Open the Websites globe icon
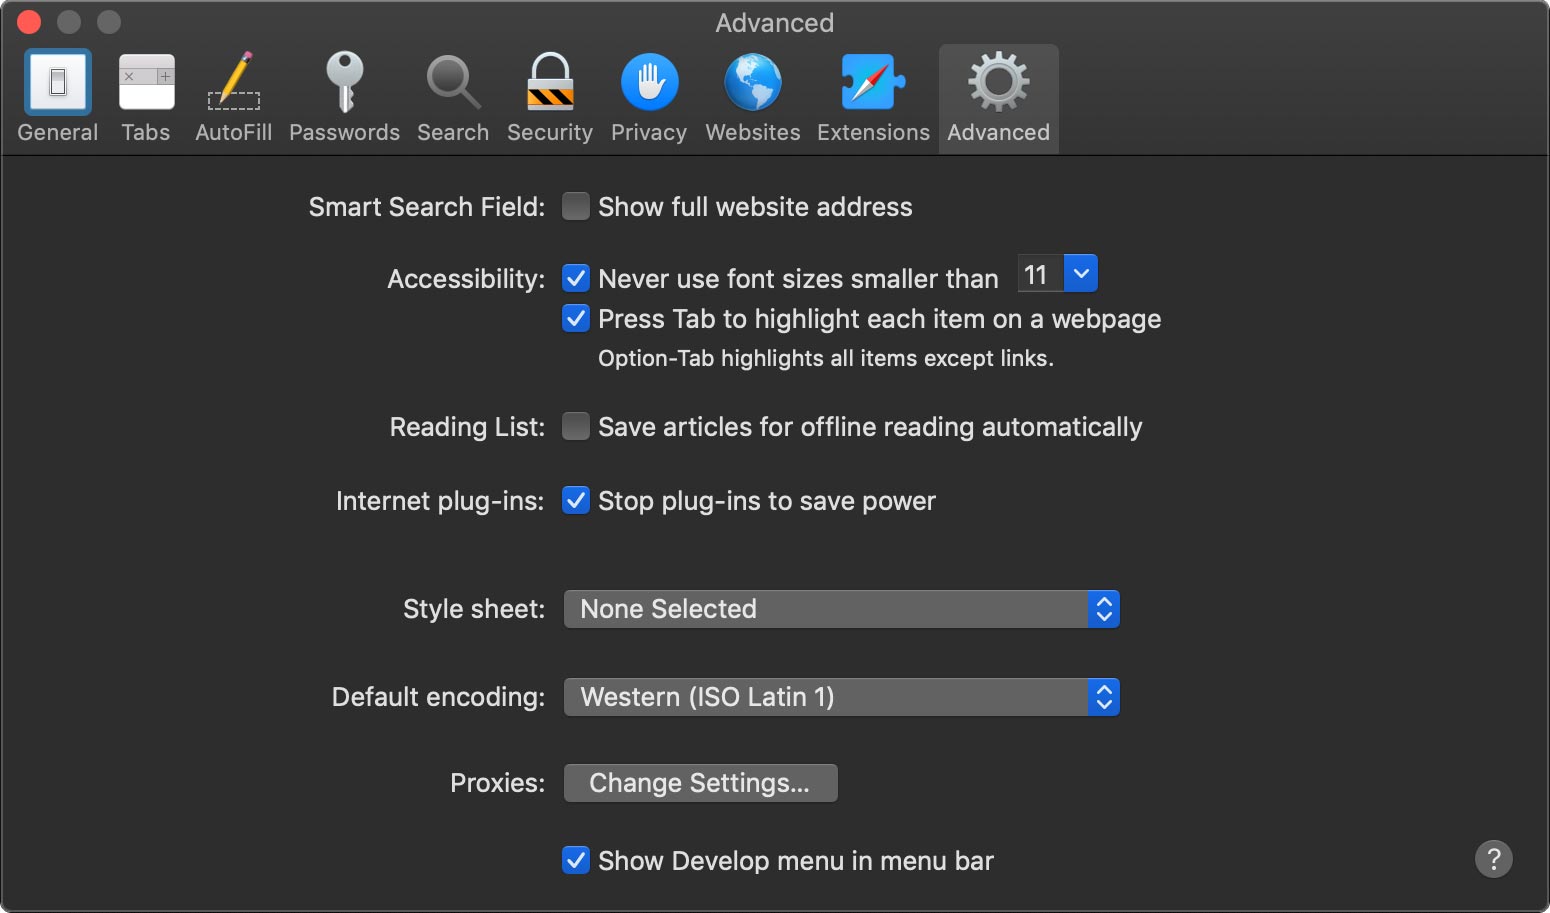The image size is (1550, 913). pyautogui.click(x=753, y=83)
